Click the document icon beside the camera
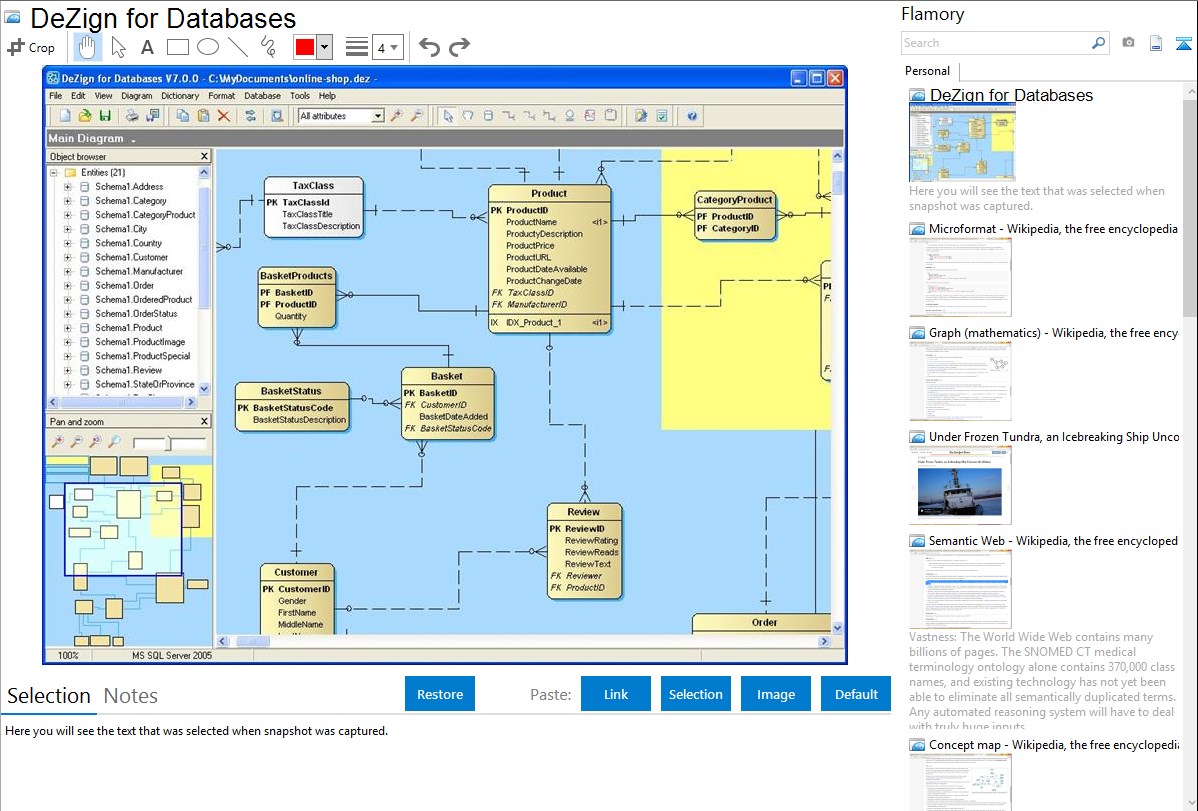This screenshot has width=1198, height=811. (x=1156, y=43)
